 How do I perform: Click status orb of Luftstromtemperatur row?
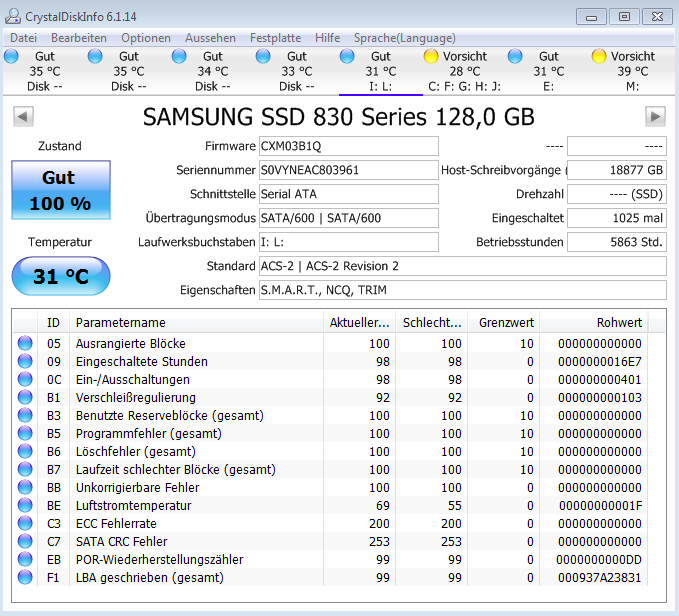point(25,505)
